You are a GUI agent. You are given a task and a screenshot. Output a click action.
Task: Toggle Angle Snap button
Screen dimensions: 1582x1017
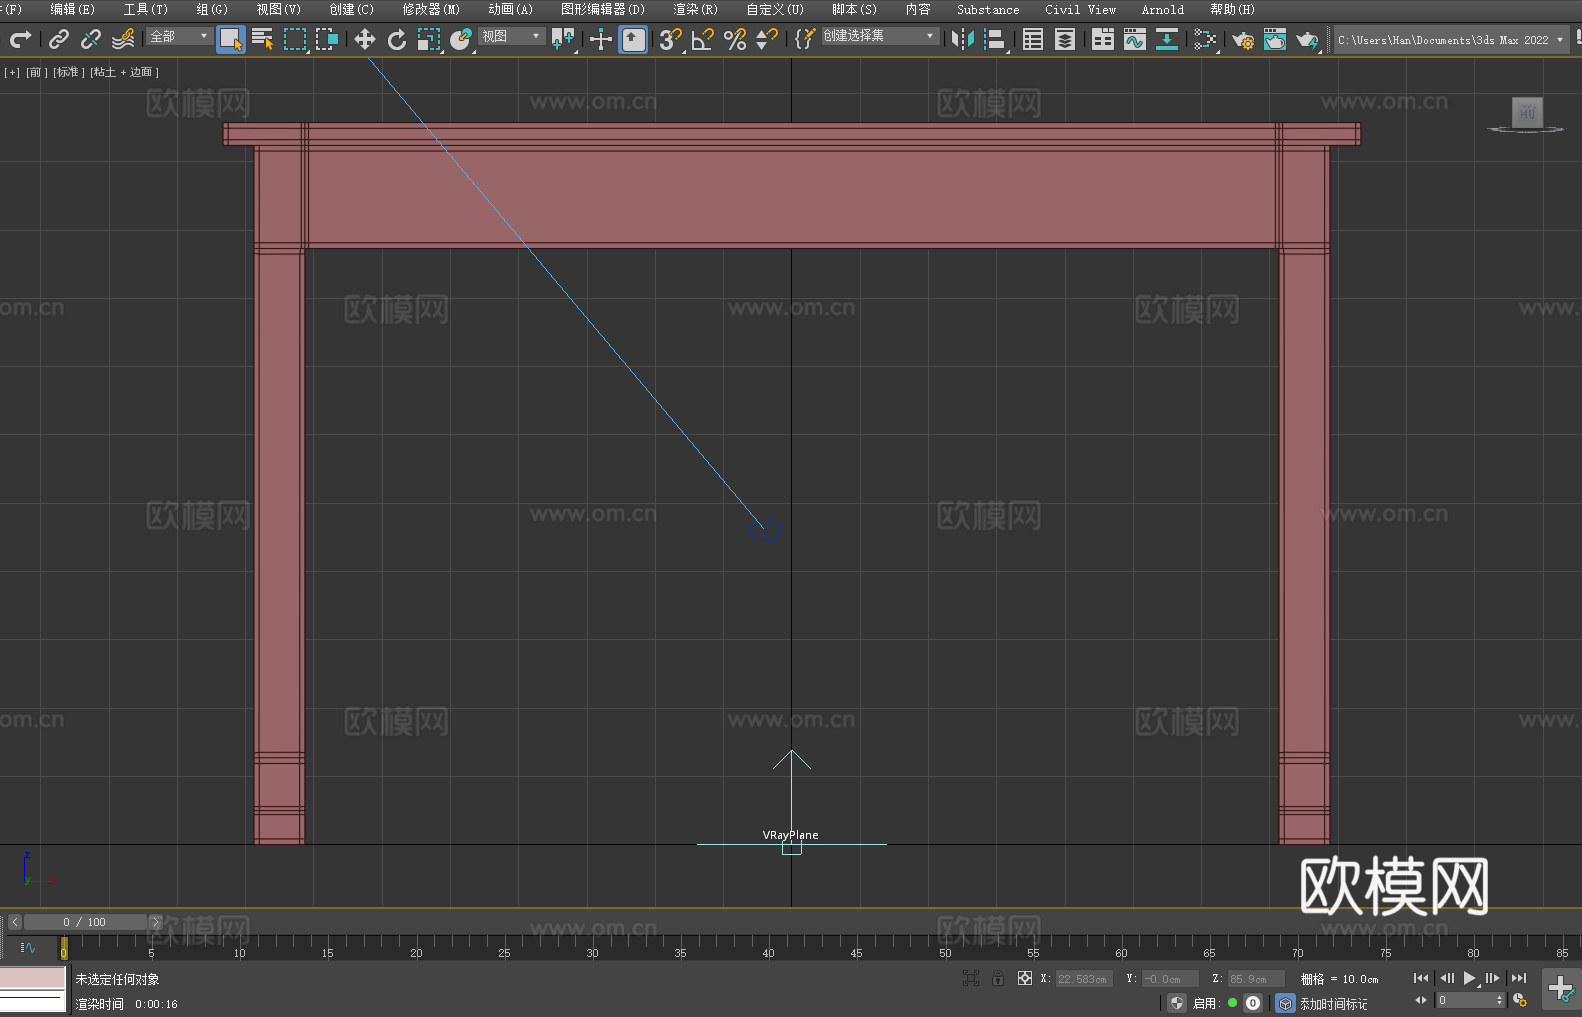click(x=703, y=39)
